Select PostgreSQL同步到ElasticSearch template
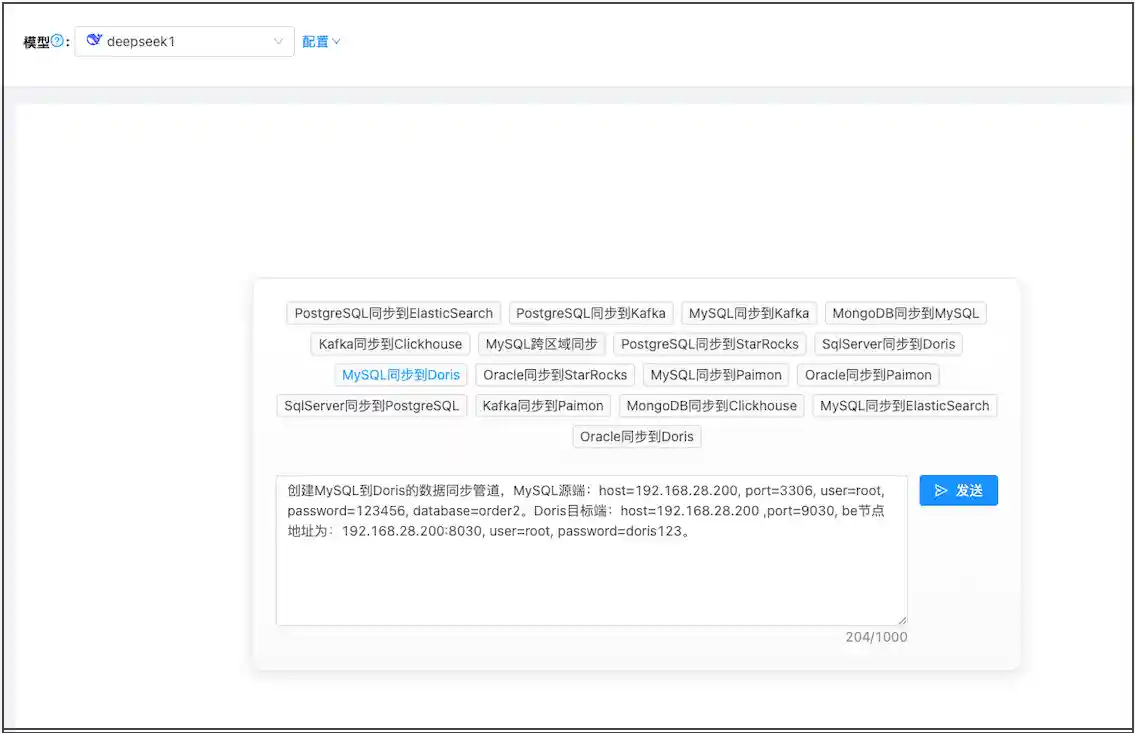The height and width of the screenshot is (733, 1135). point(393,313)
